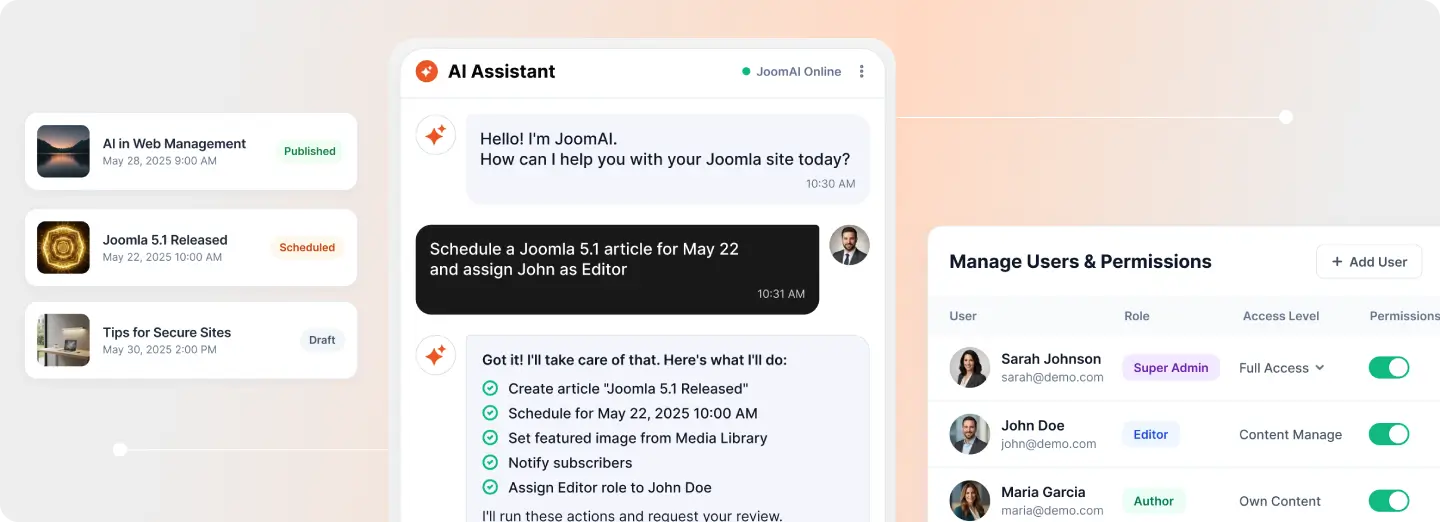Click the sarah@demo.com email address

tap(1052, 377)
